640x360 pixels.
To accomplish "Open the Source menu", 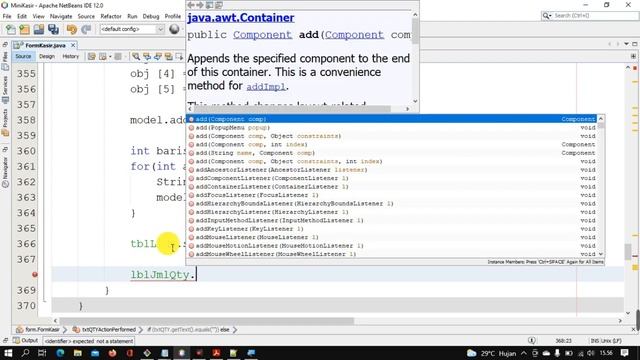I will coord(86,16).
